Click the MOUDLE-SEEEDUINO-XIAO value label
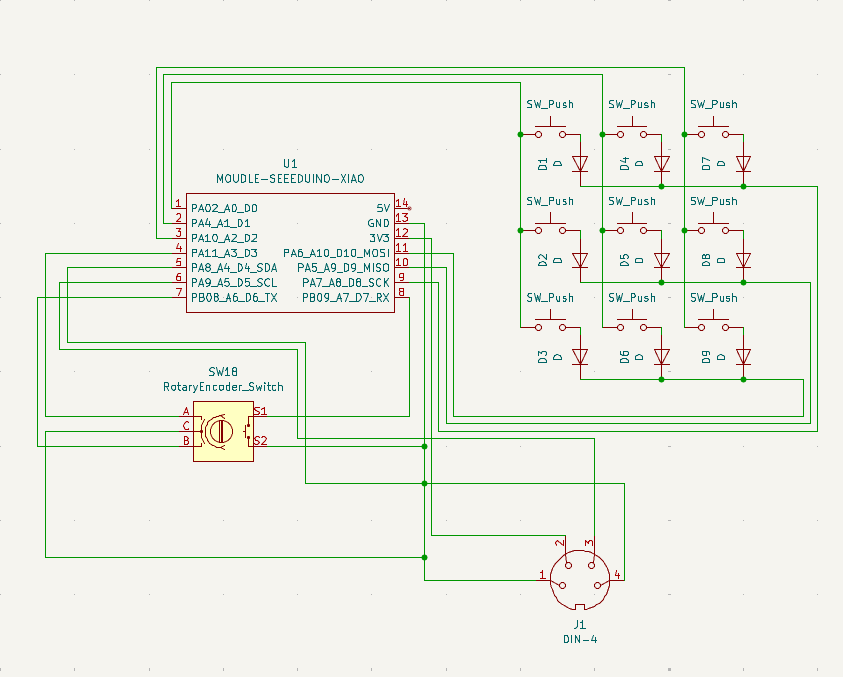The image size is (843, 677). [290, 179]
